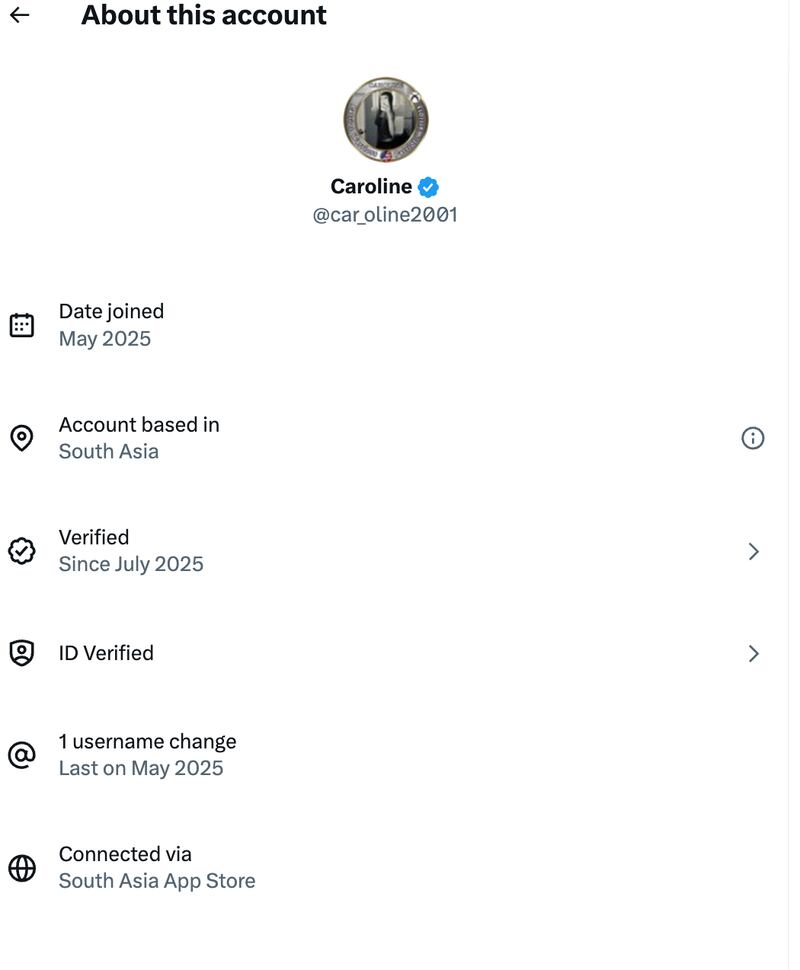Click the Date joined May 2025 entry
Image resolution: width=800 pixels, height=970 pixels.
(x=110, y=325)
